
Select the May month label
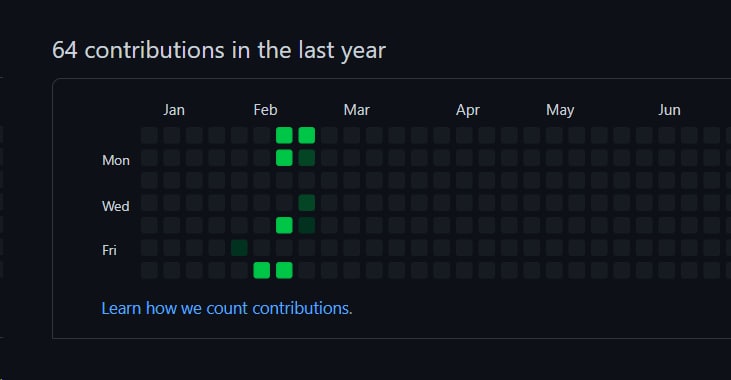(560, 111)
